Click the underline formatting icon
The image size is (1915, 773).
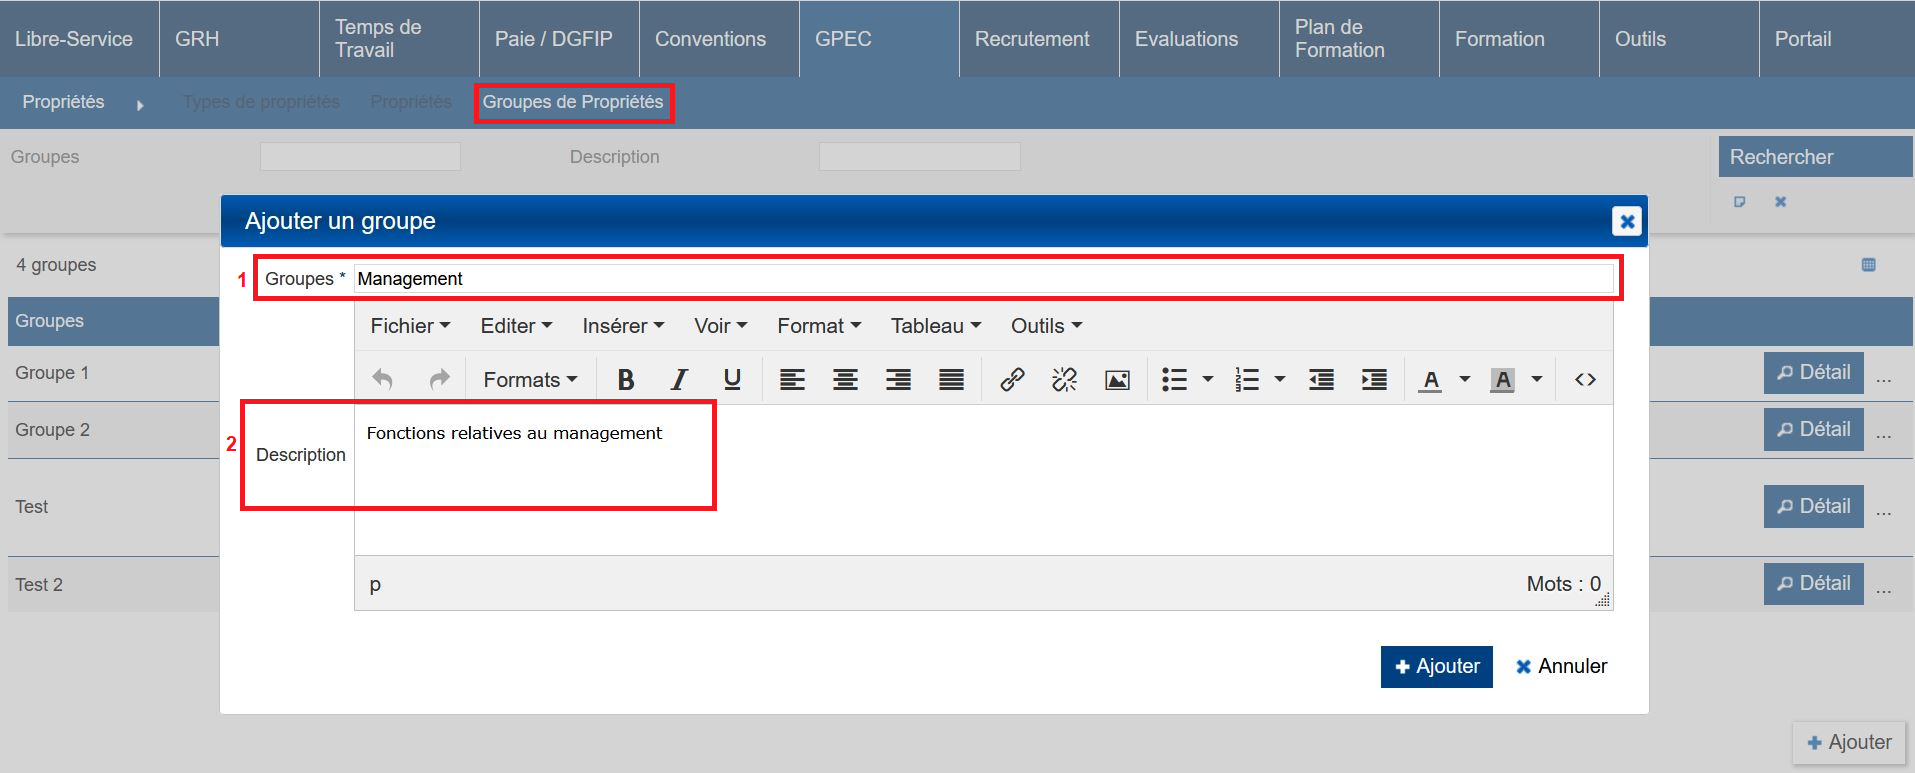coord(732,380)
